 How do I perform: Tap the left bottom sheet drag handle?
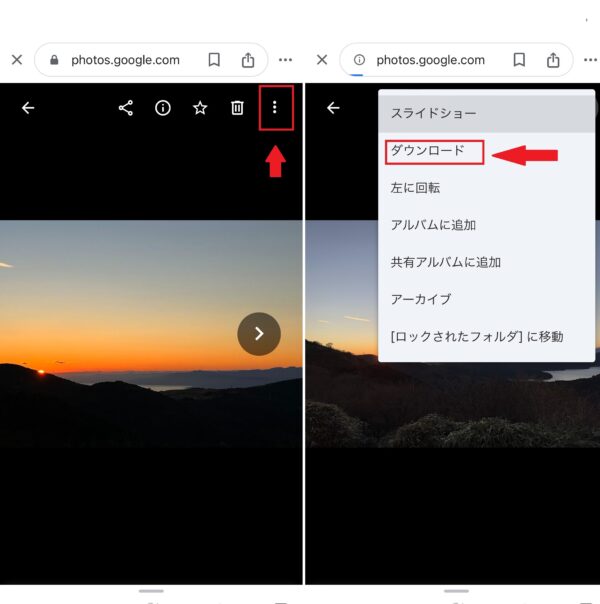pos(151,591)
